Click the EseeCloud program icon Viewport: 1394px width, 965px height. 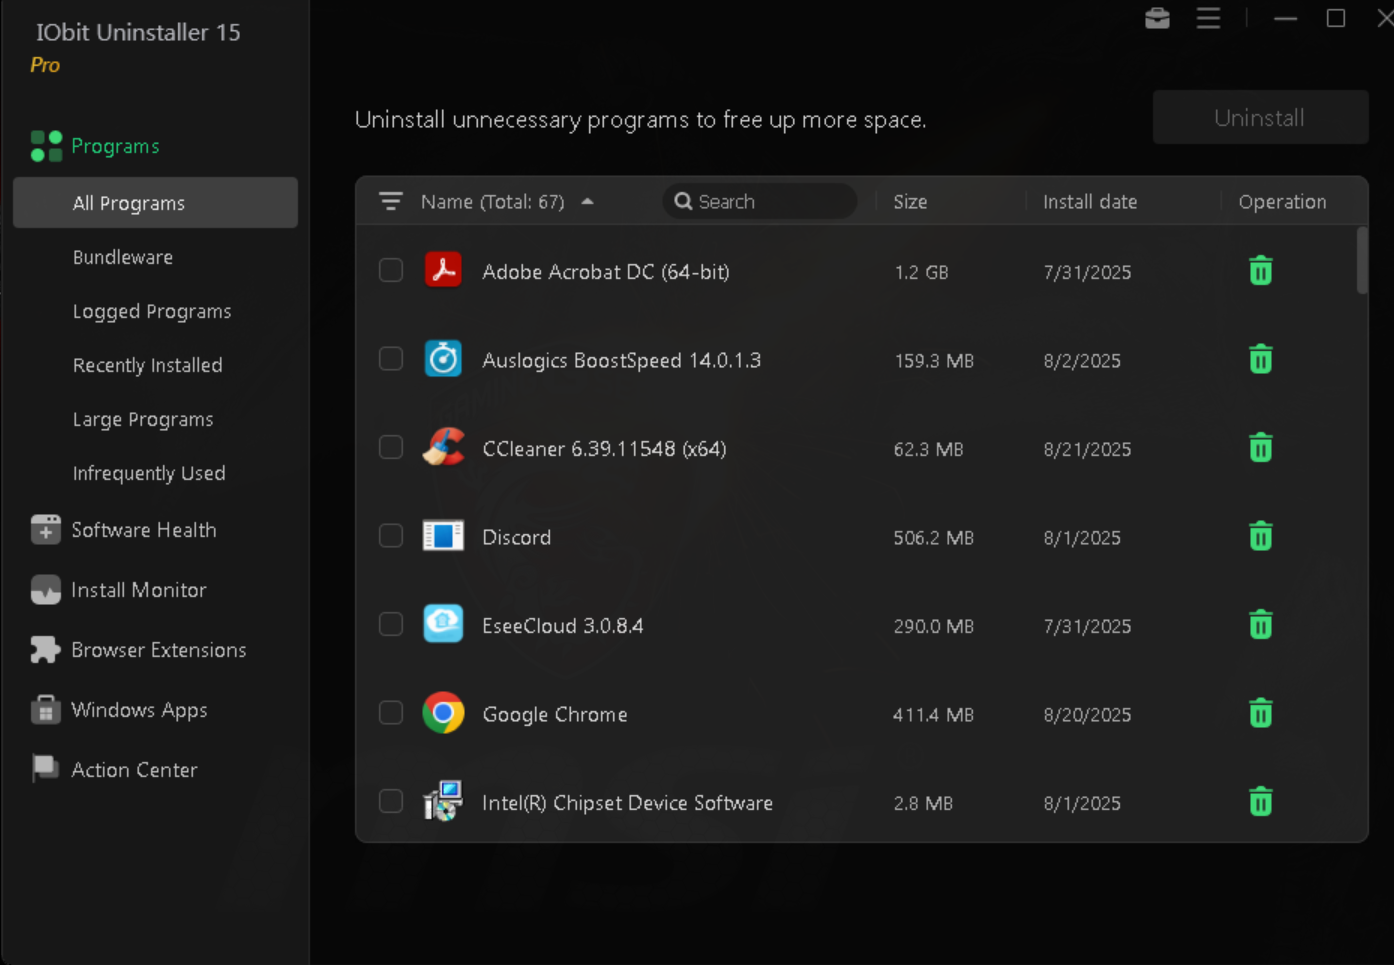coord(443,624)
